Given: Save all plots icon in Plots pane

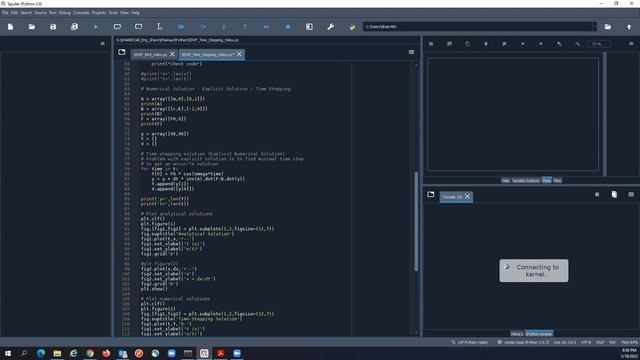Looking at the screenshot, I should click(449, 44).
